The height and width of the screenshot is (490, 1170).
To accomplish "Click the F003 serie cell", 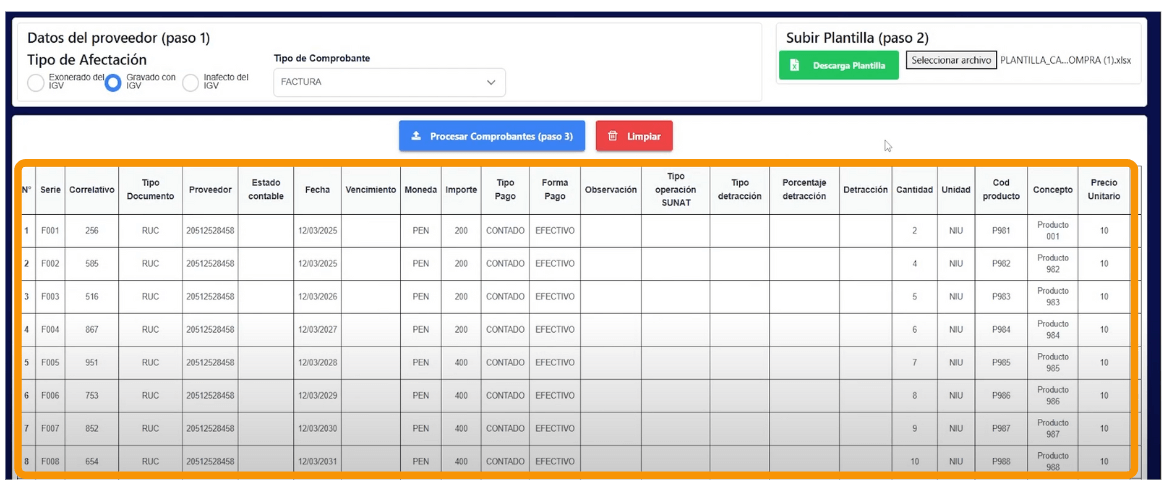I will pyautogui.click(x=50, y=297).
